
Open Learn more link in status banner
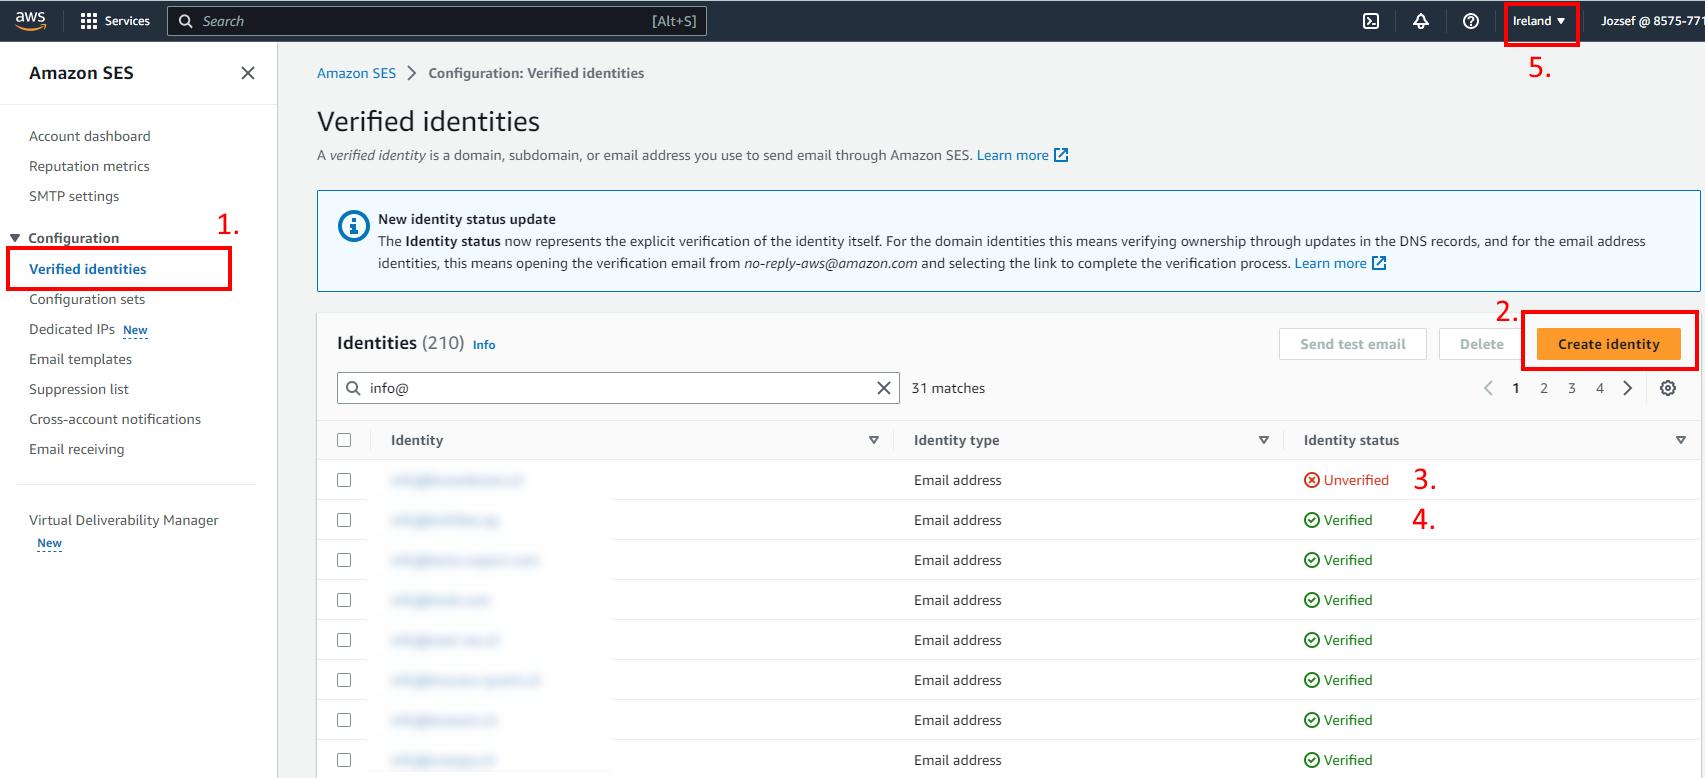click(x=1340, y=263)
